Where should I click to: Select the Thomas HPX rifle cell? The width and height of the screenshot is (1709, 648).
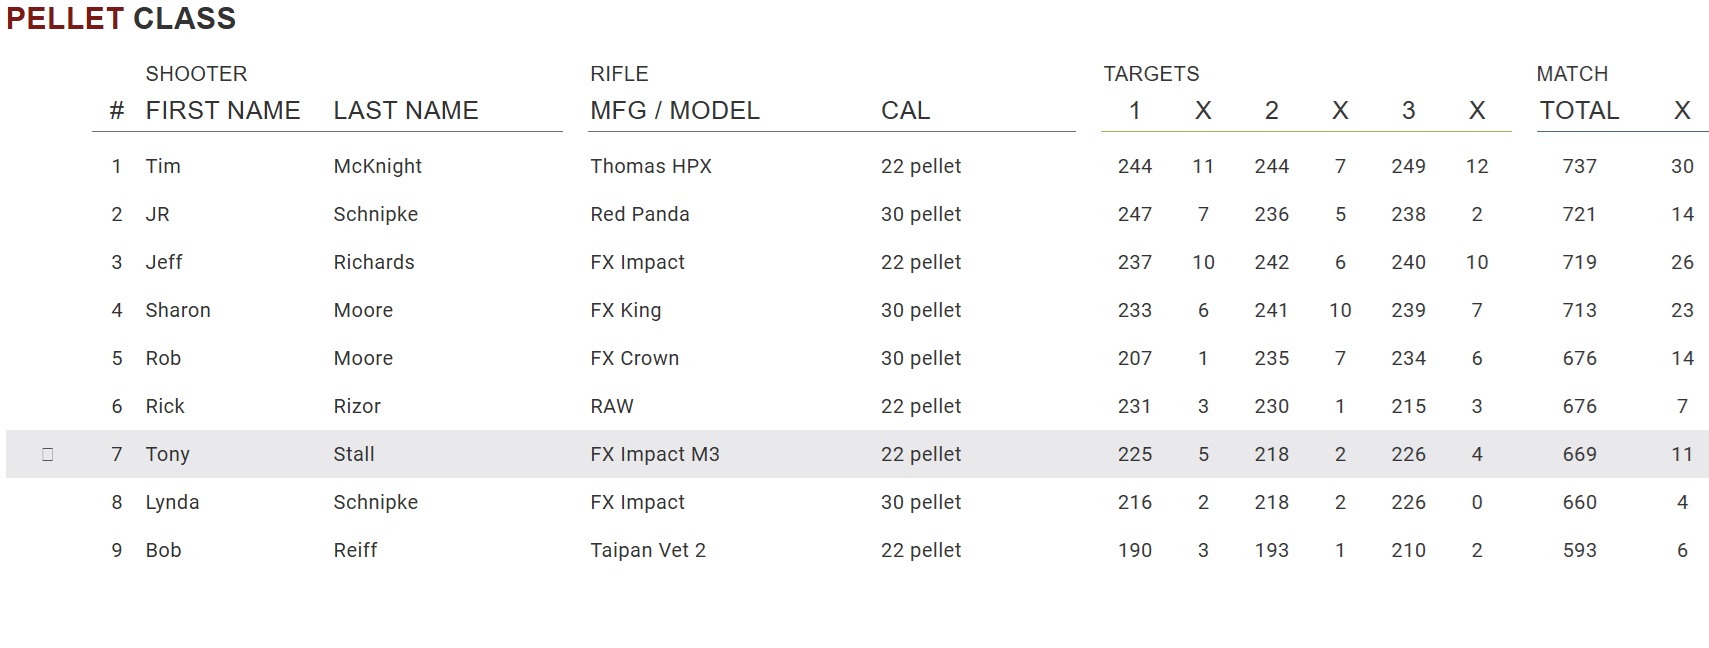click(x=651, y=166)
